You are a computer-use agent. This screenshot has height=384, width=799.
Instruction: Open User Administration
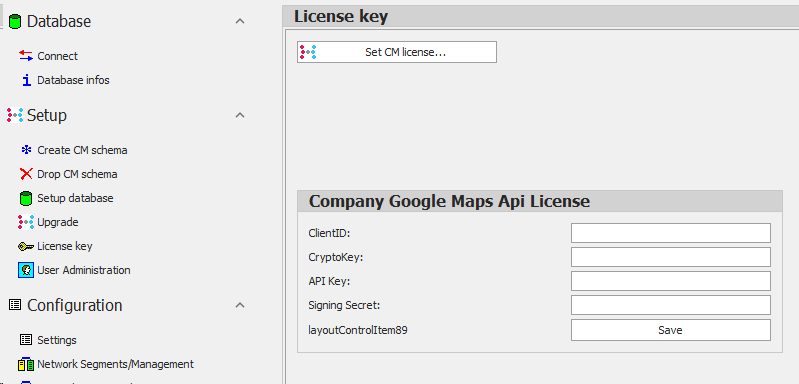coord(84,270)
